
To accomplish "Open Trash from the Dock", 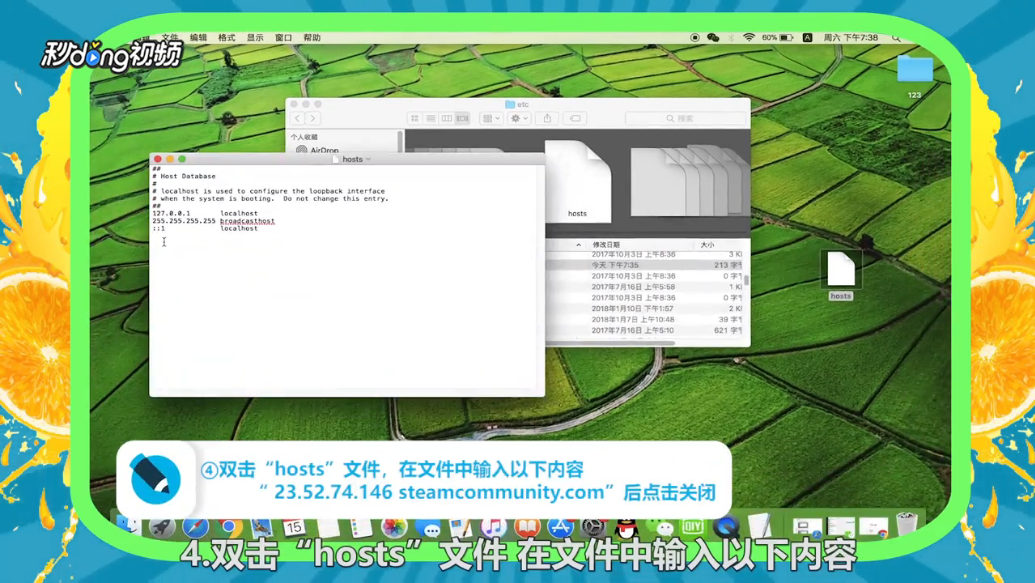I will pyautogui.click(x=907, y=526).
